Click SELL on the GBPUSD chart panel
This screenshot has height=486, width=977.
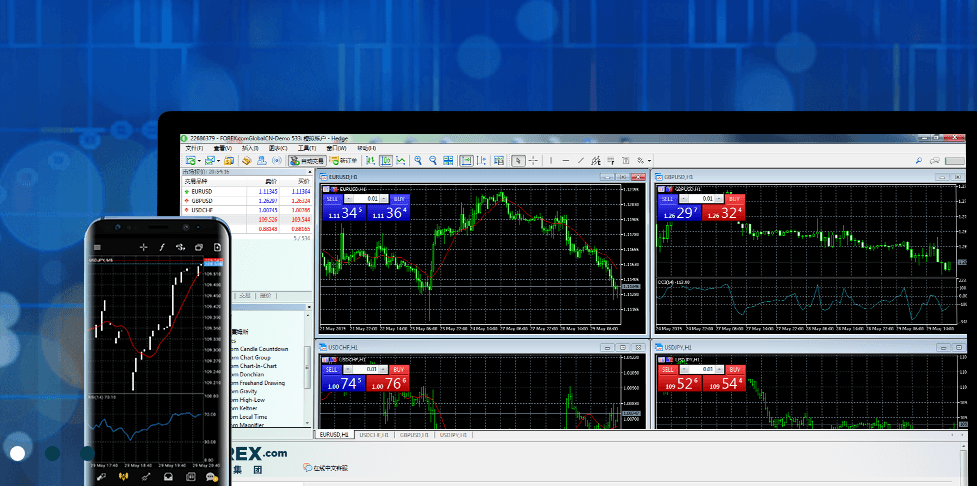click(667, 199)
